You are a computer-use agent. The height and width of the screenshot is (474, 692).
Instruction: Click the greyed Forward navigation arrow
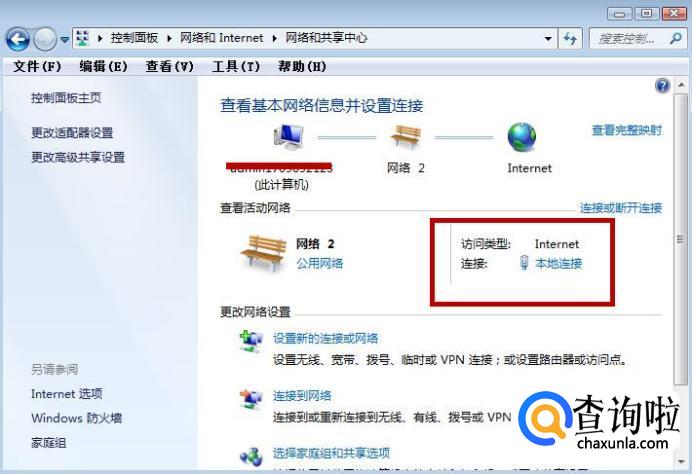pyautogui.click(x=45, y=39)
